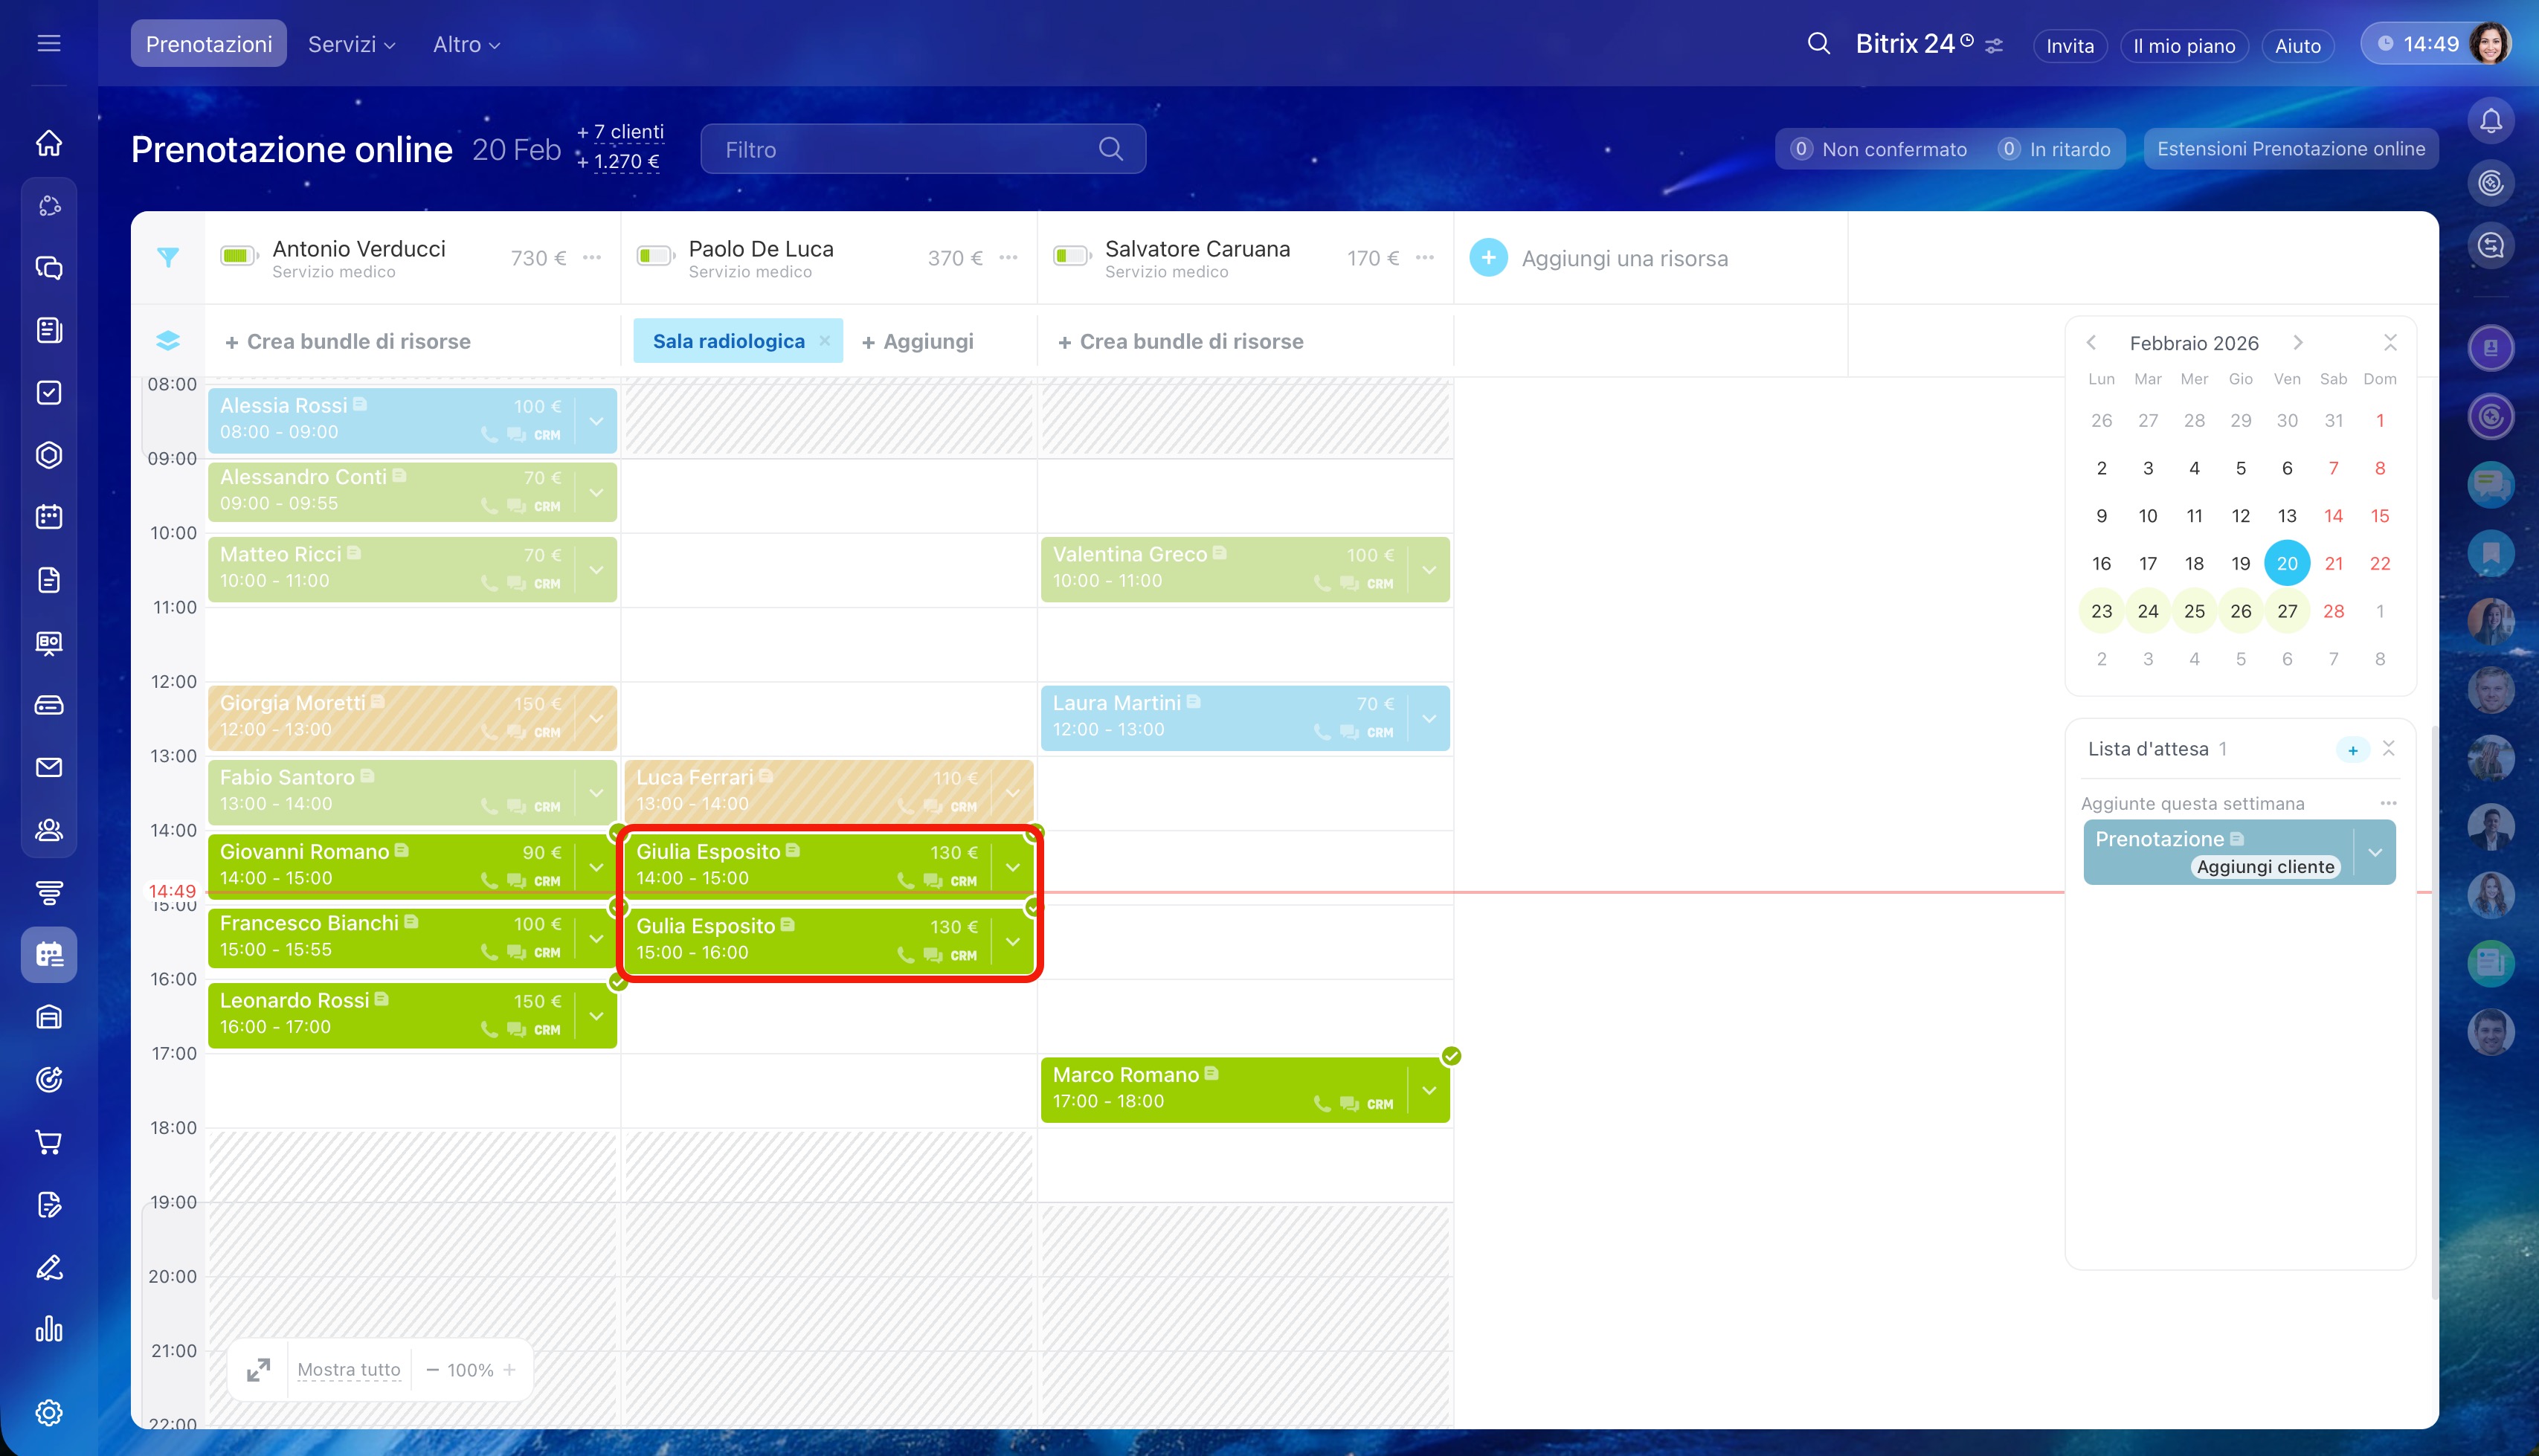The height and width of the screenshot is (1456, 2539).
Task: Click the phone icon on Marco Romano booking
Action: pos(1322,1104)
